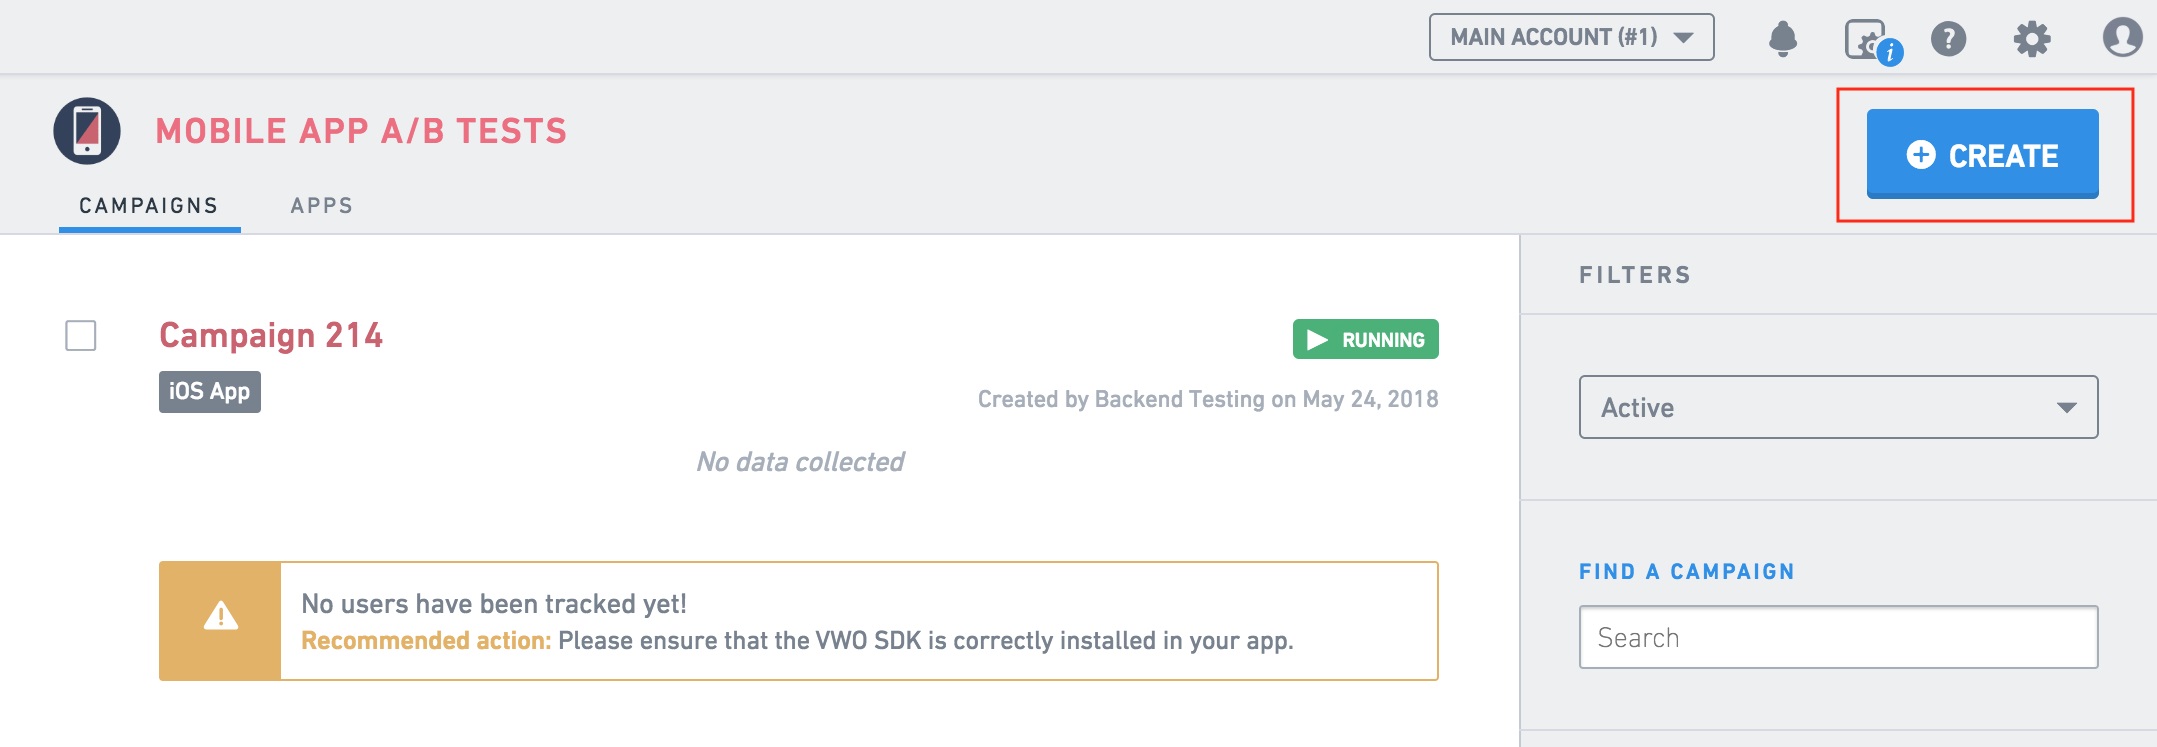Click the iOS App tag
This screenshot has height=747, width=2157.
(x=209, y=392)
